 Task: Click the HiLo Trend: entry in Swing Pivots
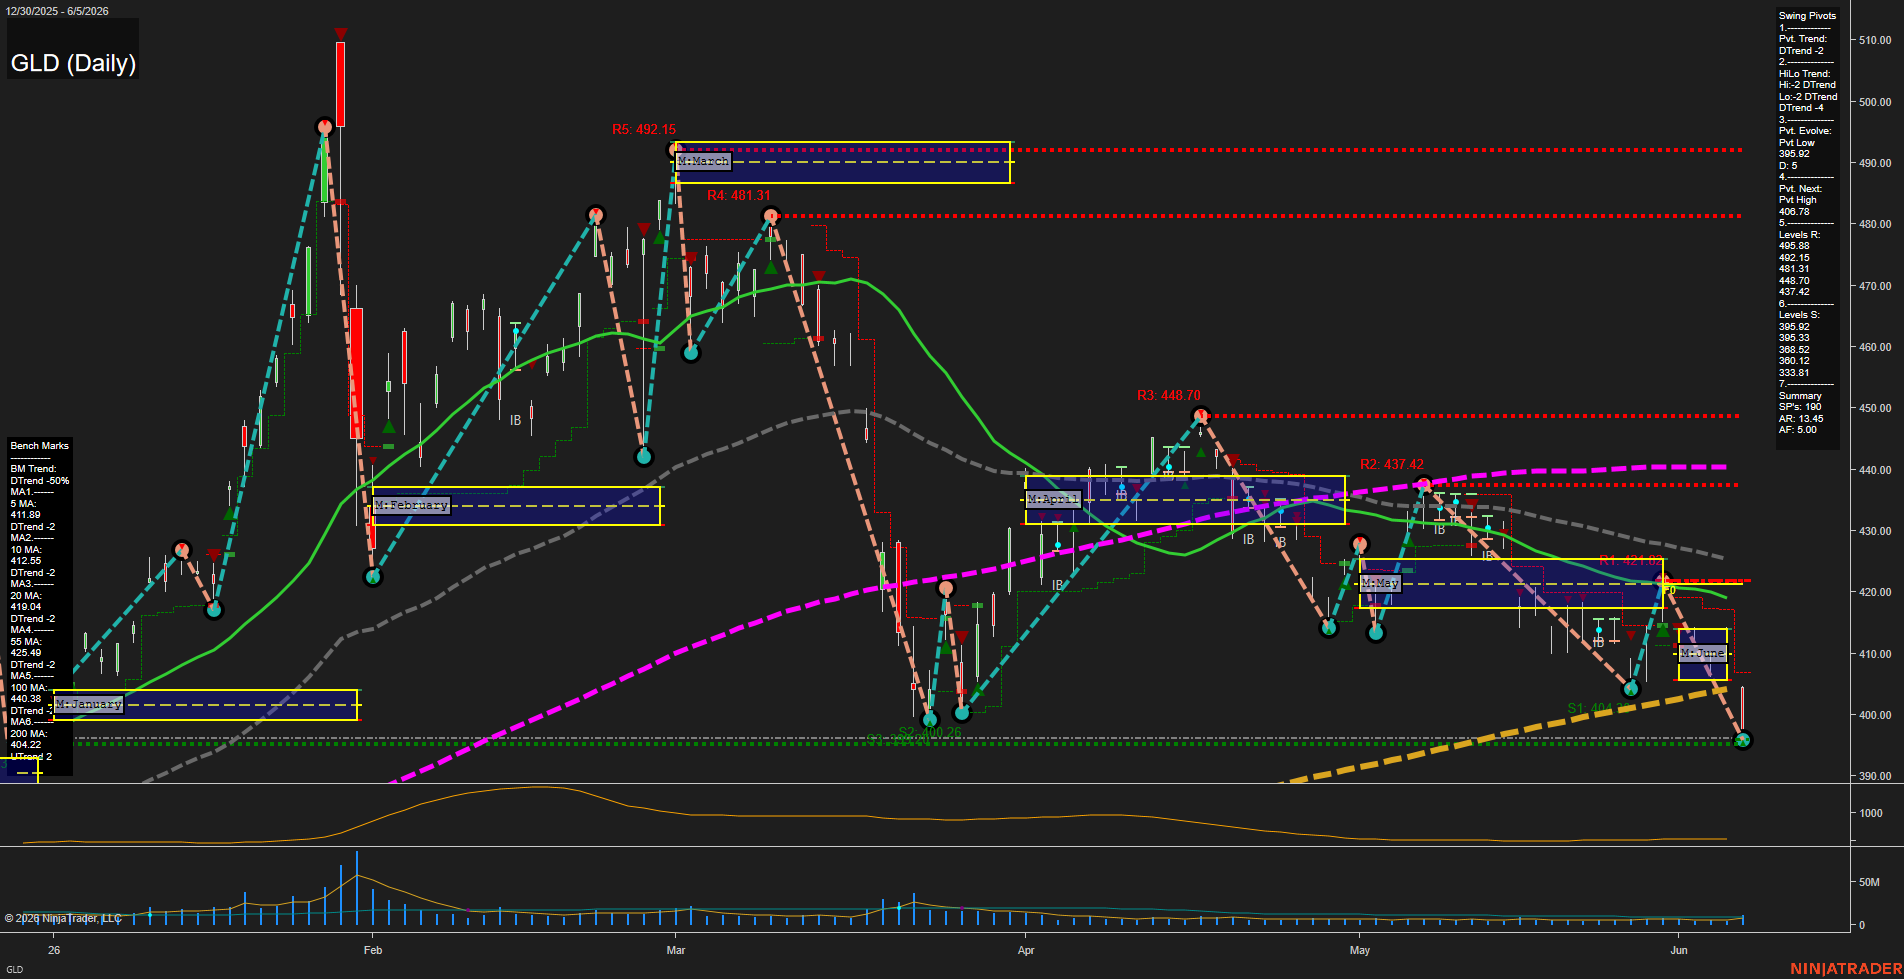click(1805, 74)
